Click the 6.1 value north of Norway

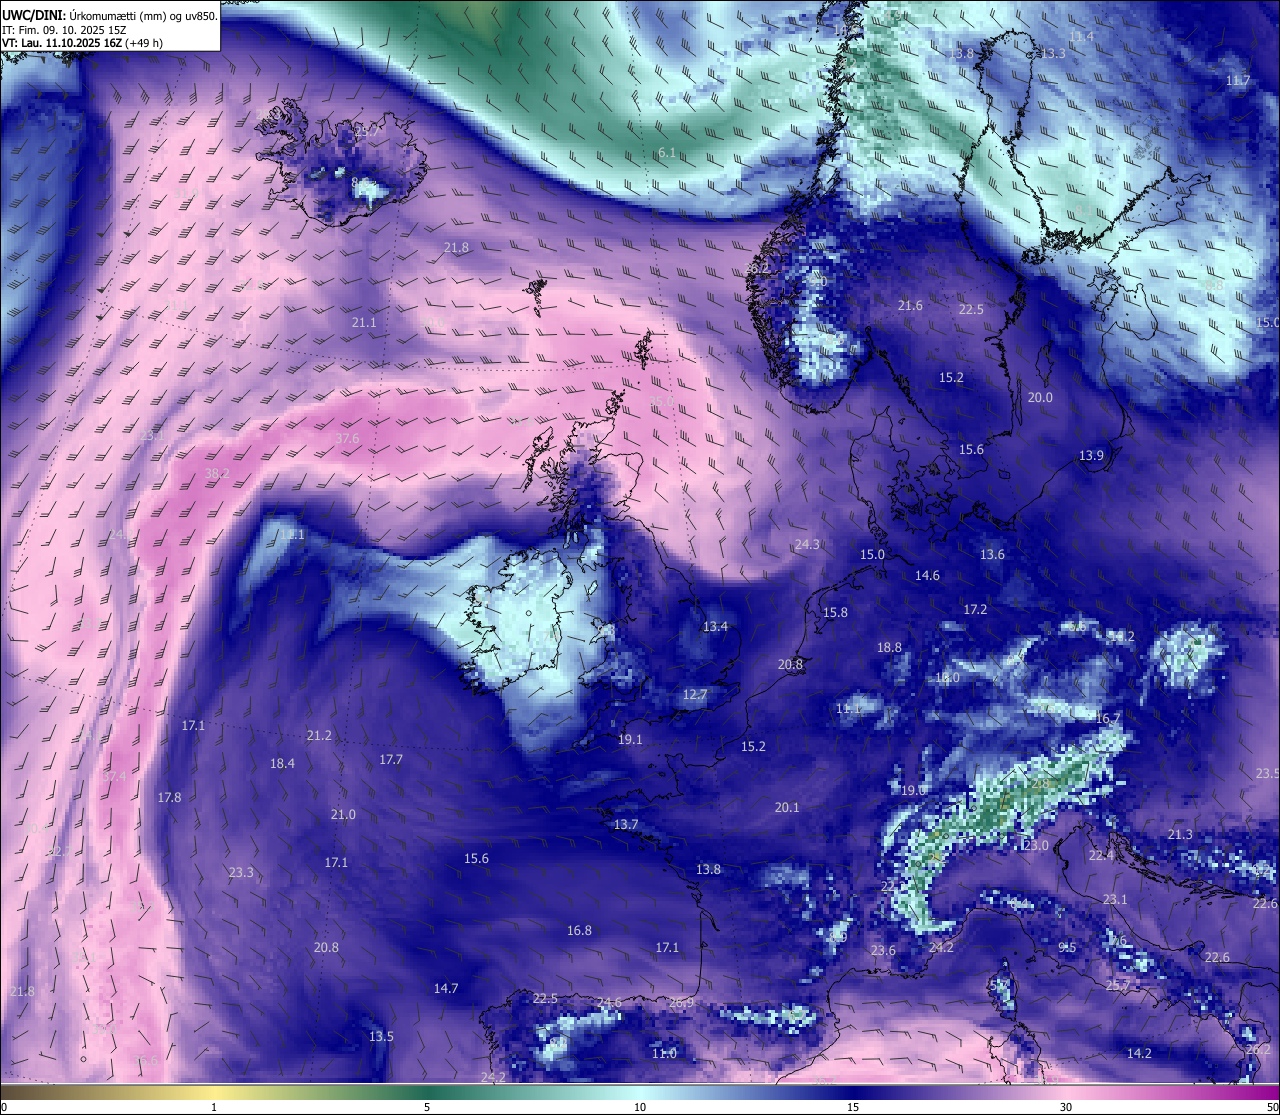(x=667, y=153)
